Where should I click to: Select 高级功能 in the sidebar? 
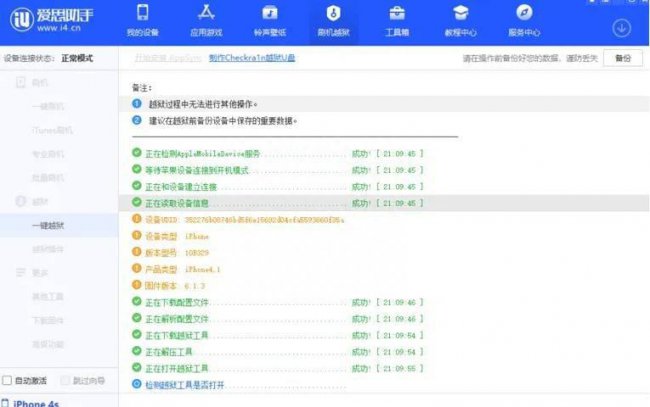[48, 344]
